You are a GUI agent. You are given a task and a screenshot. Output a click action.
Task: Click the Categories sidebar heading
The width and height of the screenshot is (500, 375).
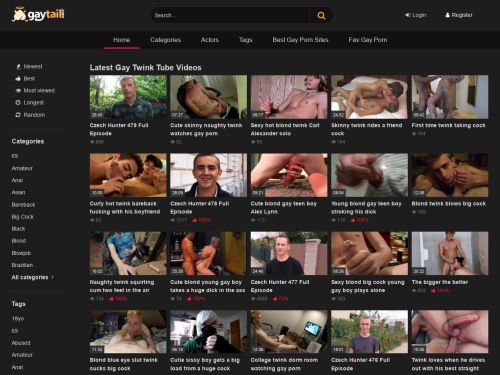pyautogui.click(x=28, y=141)
